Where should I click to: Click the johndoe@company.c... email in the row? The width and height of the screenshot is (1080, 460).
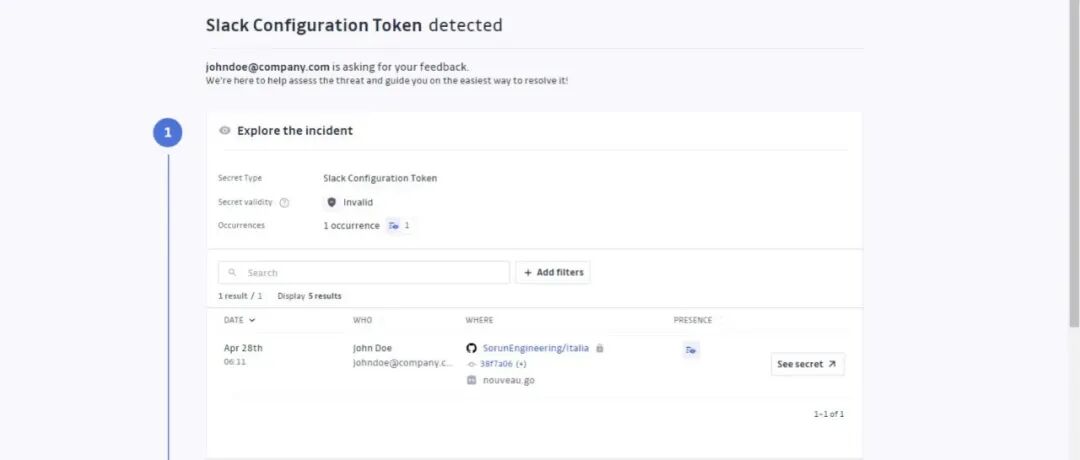tap(403, 363)
